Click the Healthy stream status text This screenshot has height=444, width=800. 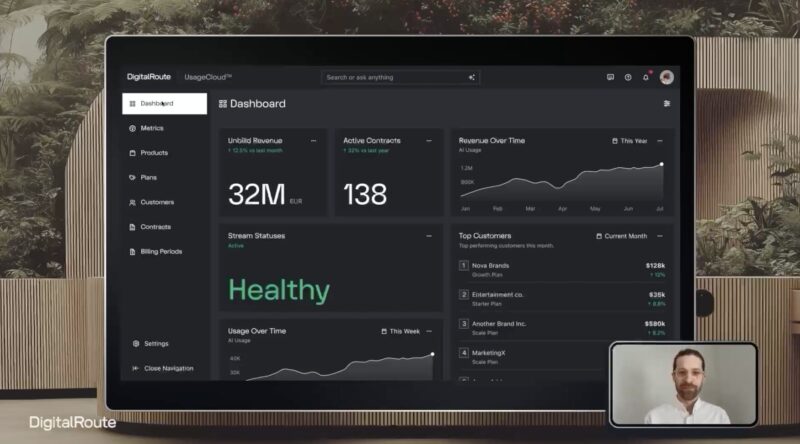pyautogui.click(x=279, y=290)
